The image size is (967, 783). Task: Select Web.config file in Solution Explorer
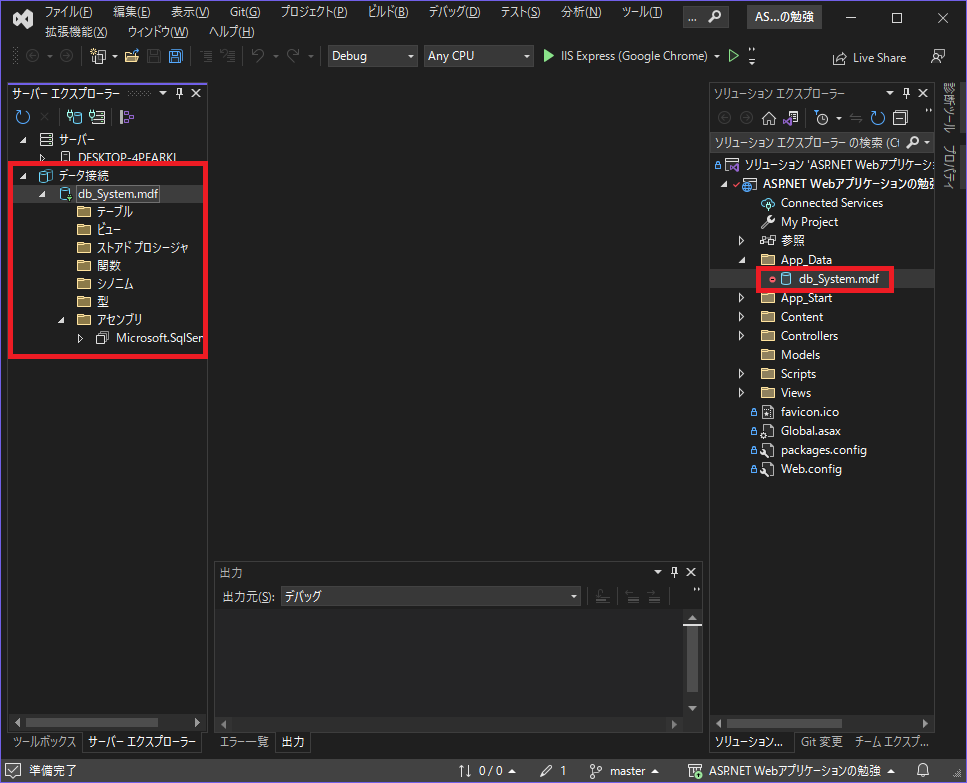point(811,469)
